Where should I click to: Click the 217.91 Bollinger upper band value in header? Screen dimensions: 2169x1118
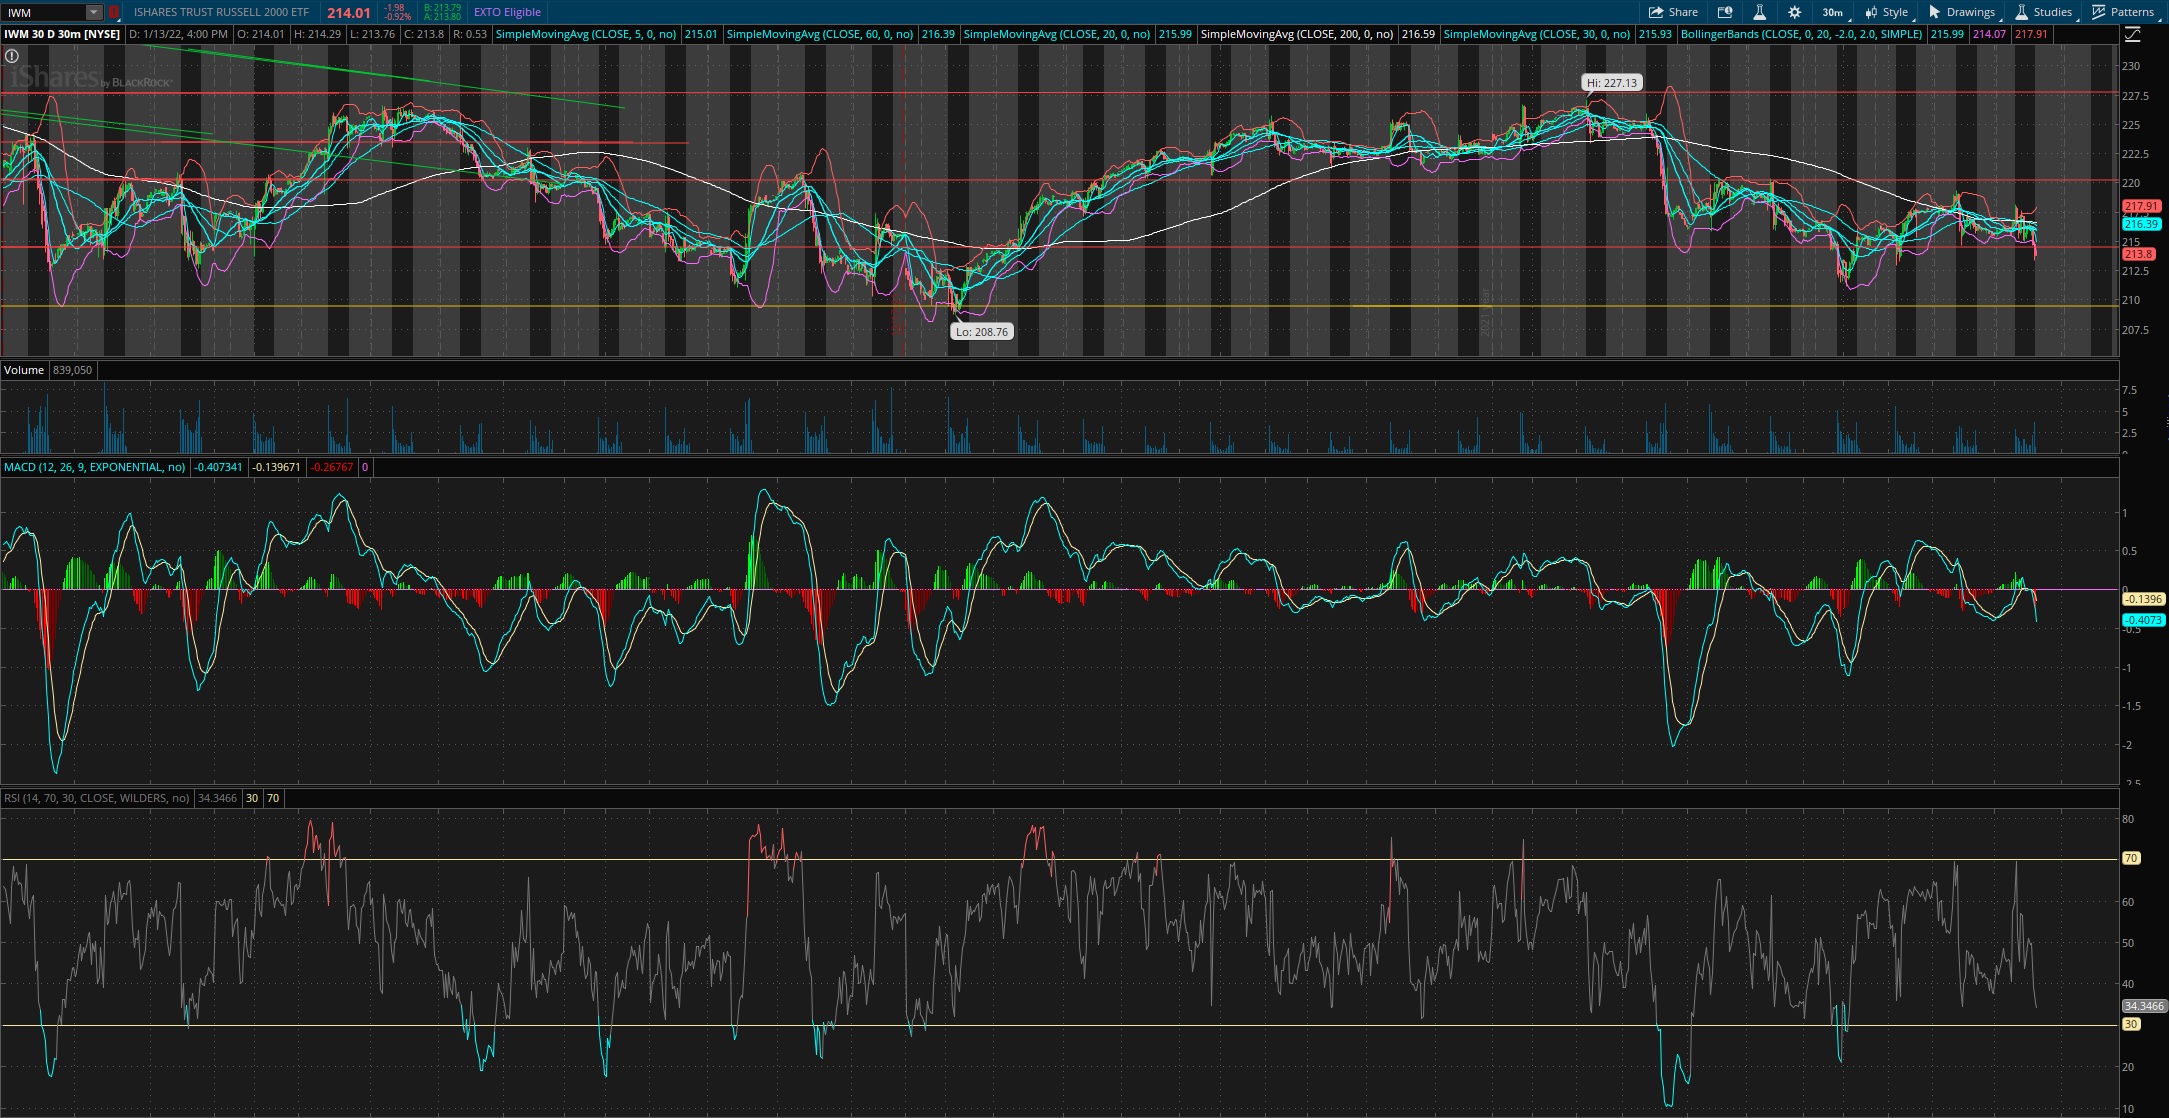click(x=2031, y=34)
